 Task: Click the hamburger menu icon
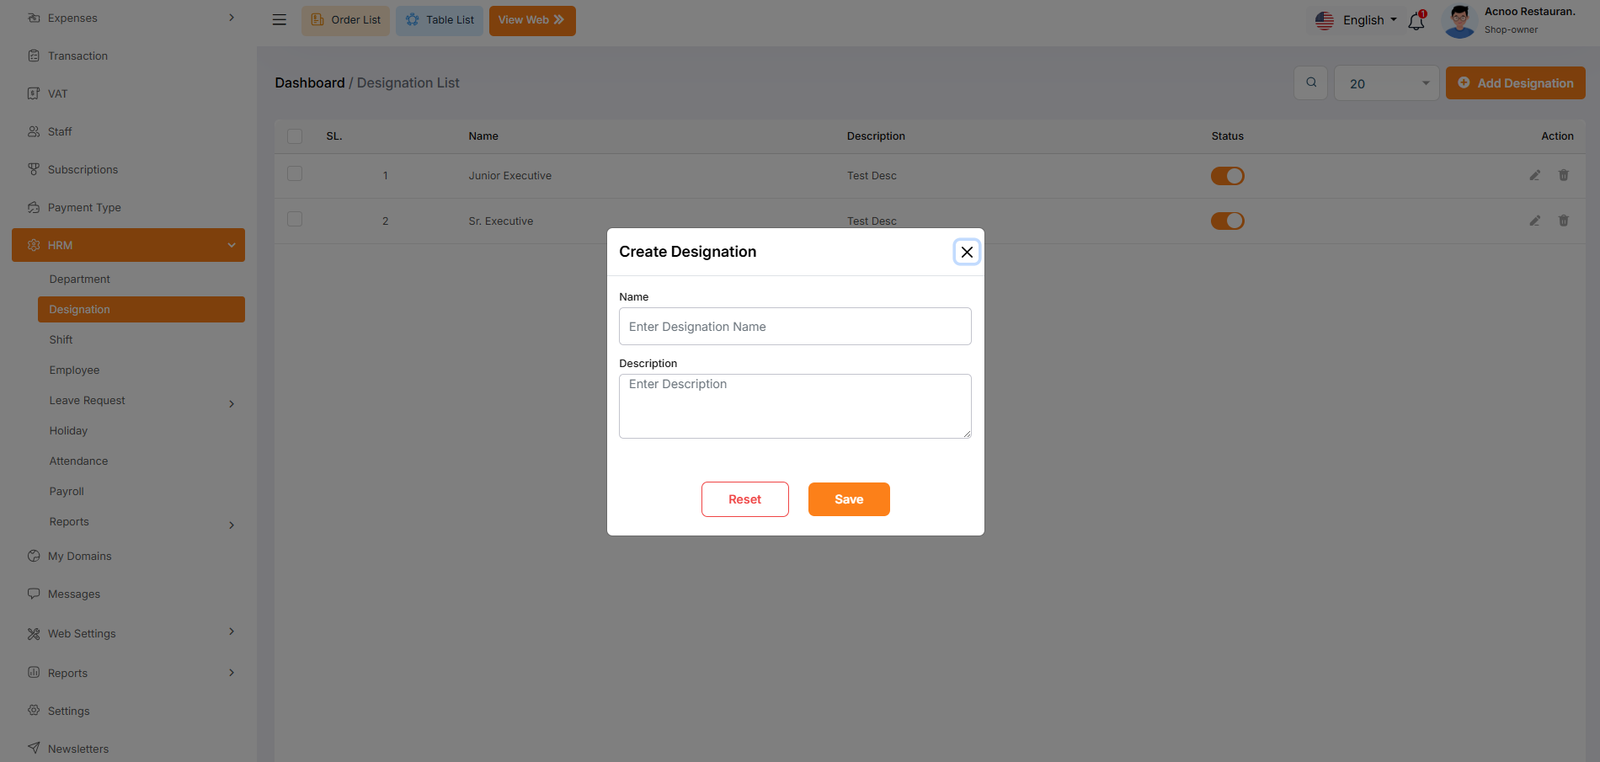279,20
